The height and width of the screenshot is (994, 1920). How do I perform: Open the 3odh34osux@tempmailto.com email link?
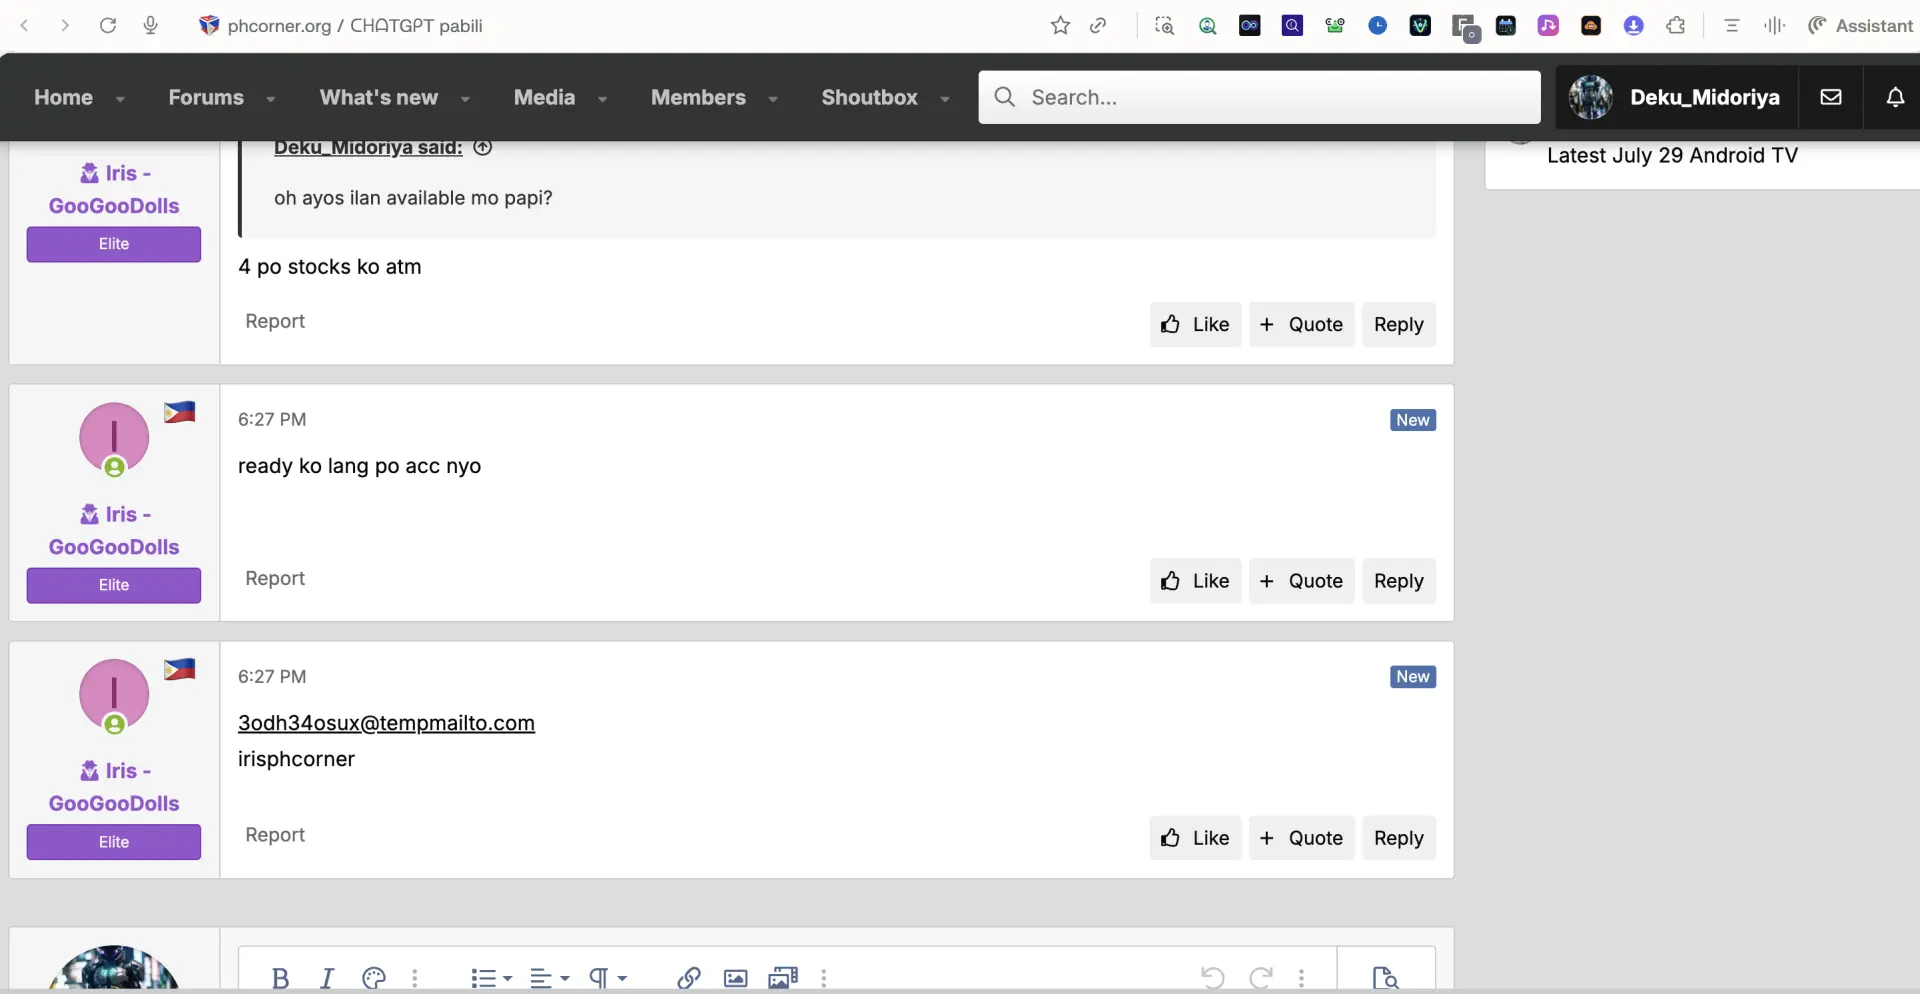click(386, 723)
